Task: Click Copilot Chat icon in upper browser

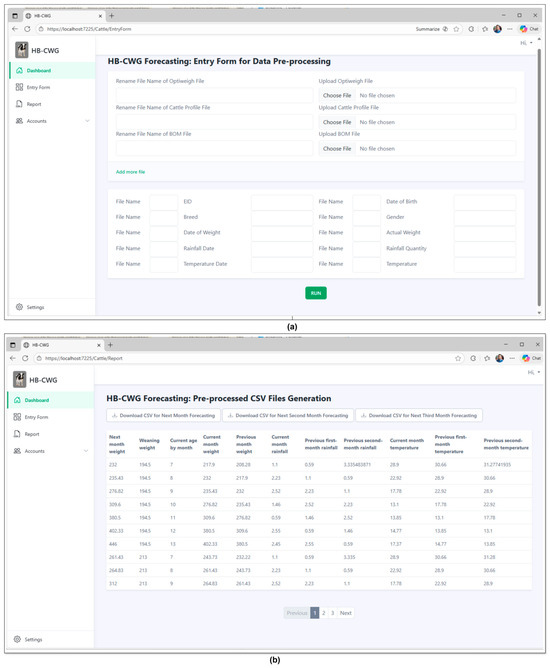Action: (x=529, y=29)
